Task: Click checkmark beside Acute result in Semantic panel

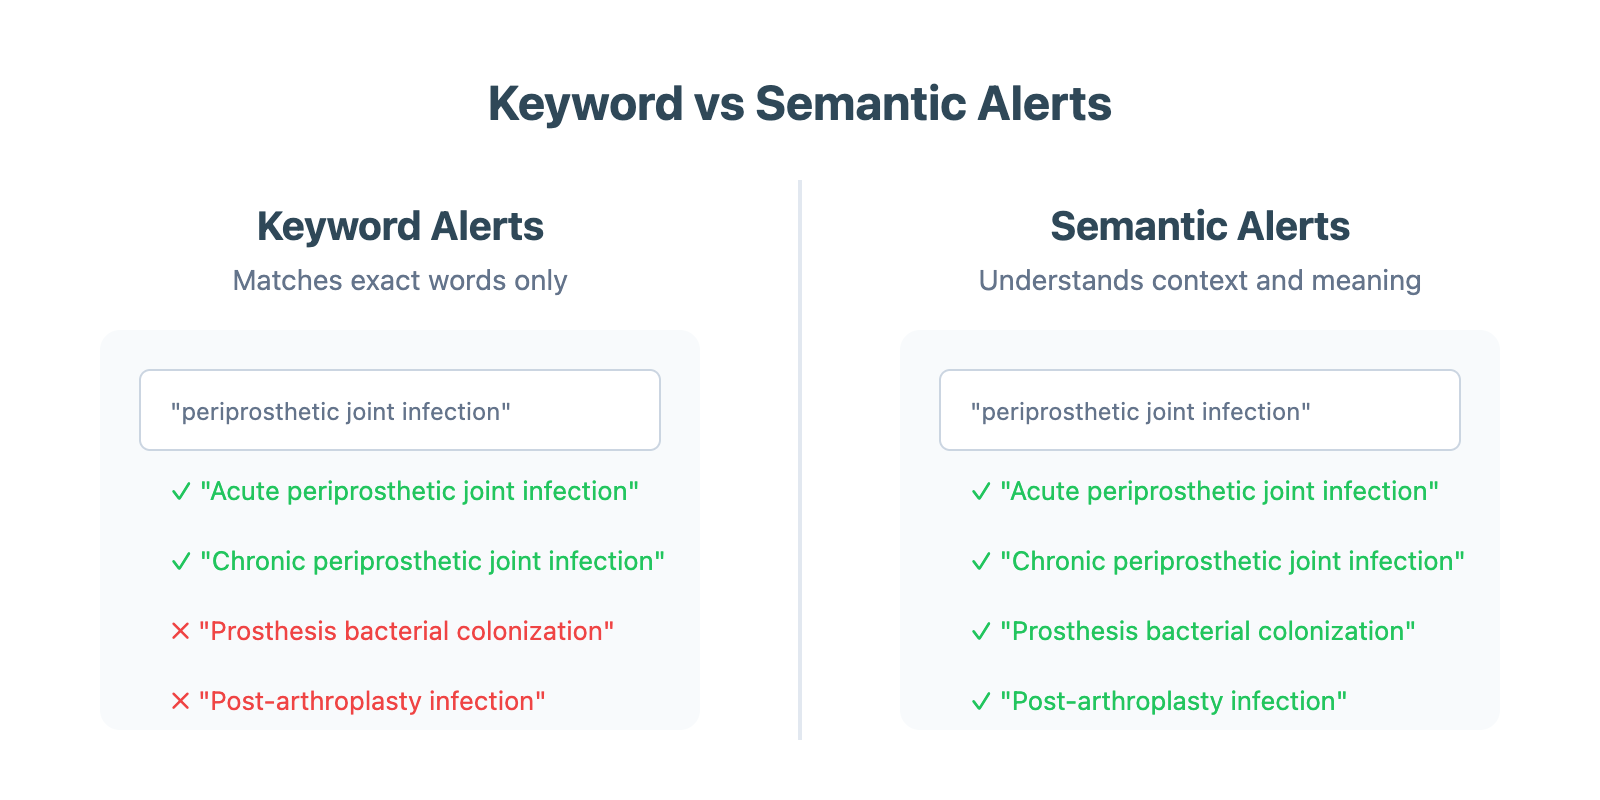Action: (981, 491)
